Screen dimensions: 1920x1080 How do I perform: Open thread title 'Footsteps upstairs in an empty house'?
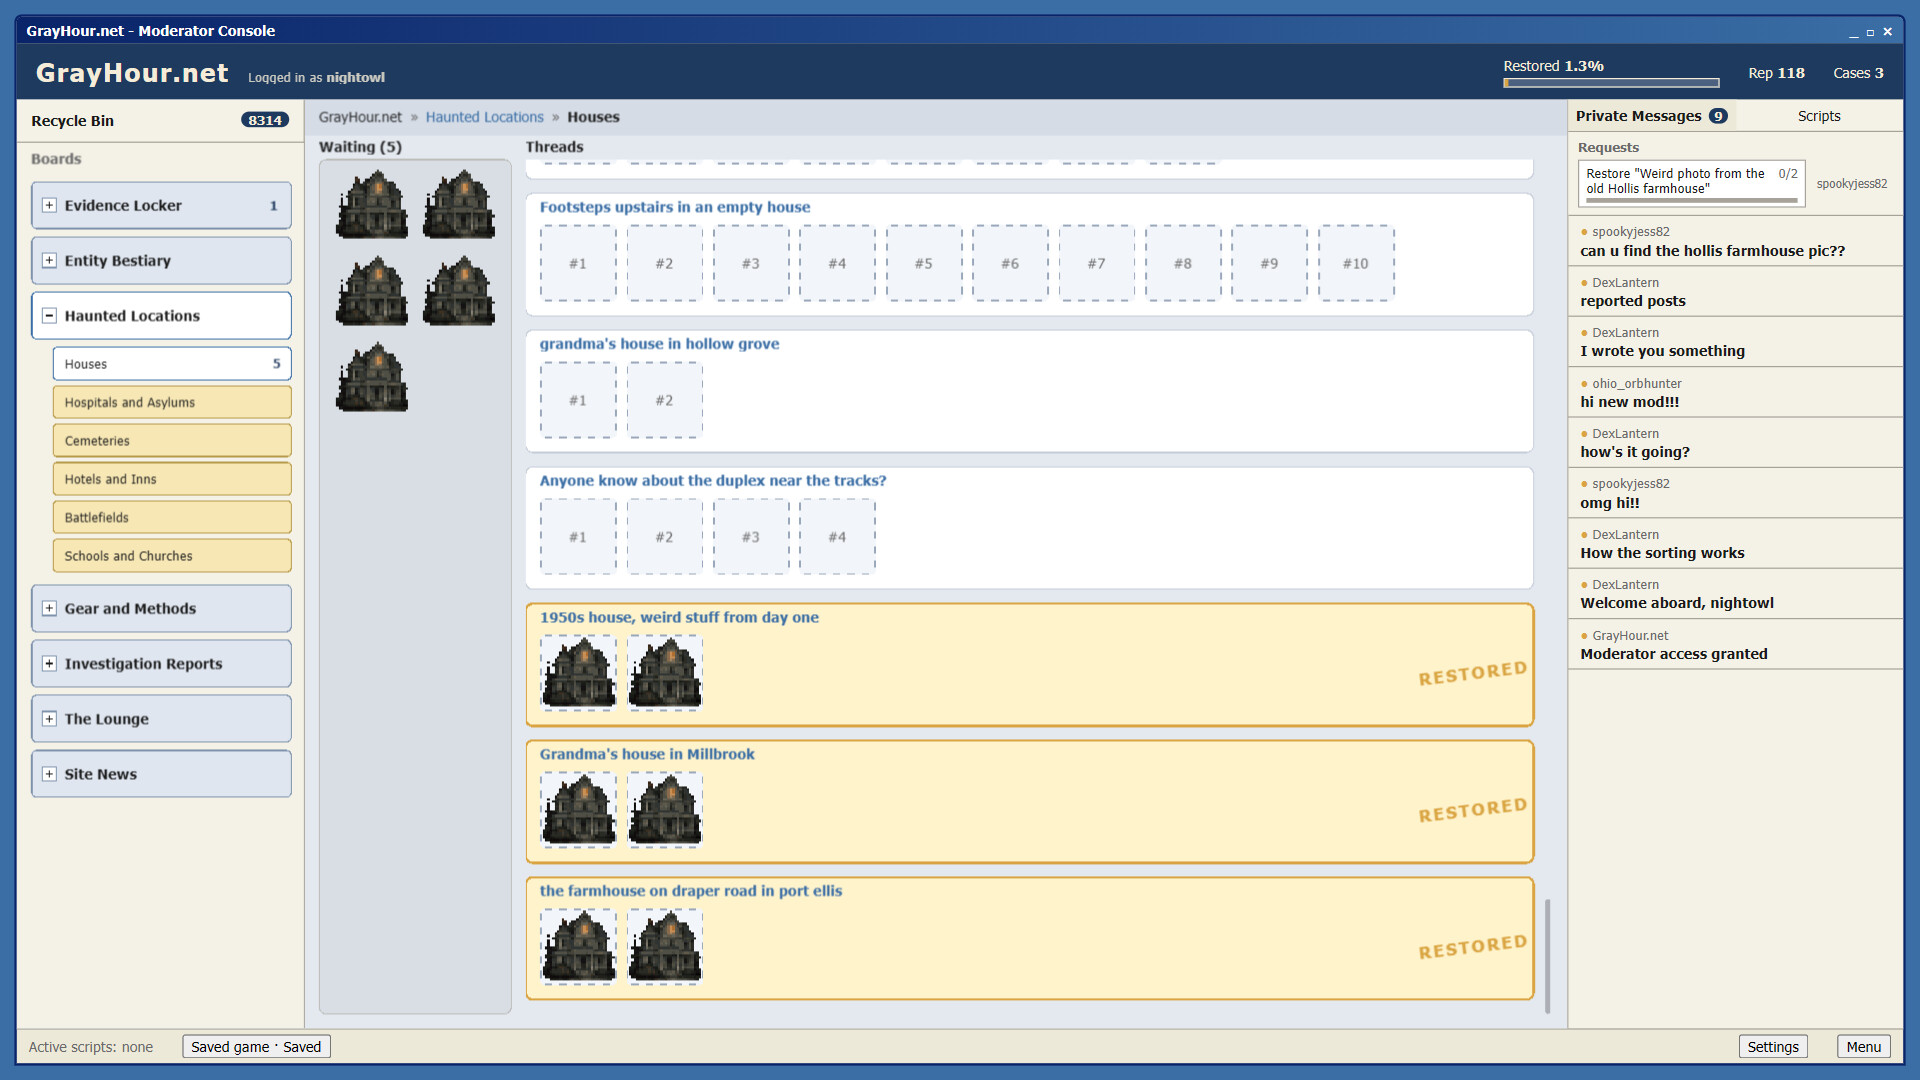[x=674, y=207]
